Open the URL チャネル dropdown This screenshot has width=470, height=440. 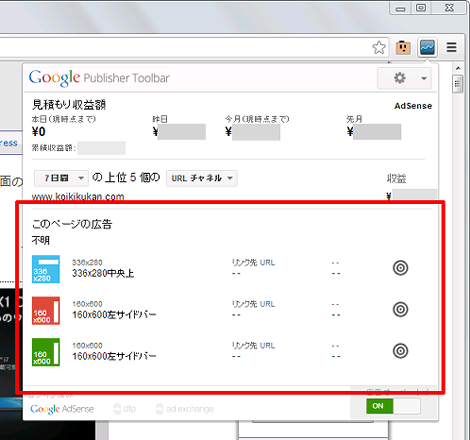202,178
